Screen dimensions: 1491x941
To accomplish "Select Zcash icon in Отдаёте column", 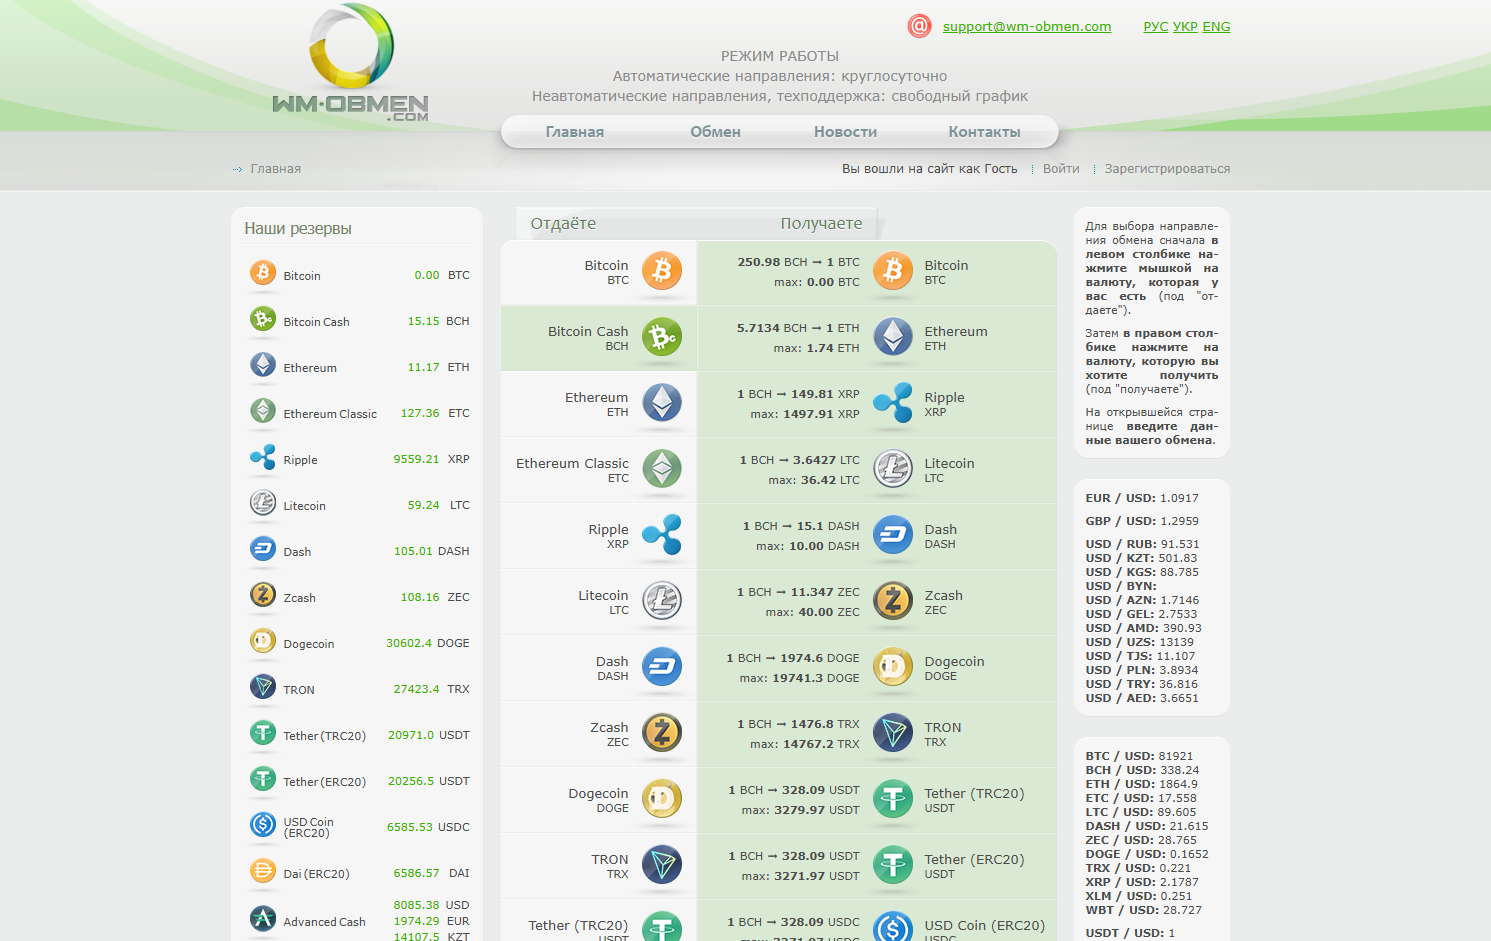I will (x=662, y=733).
